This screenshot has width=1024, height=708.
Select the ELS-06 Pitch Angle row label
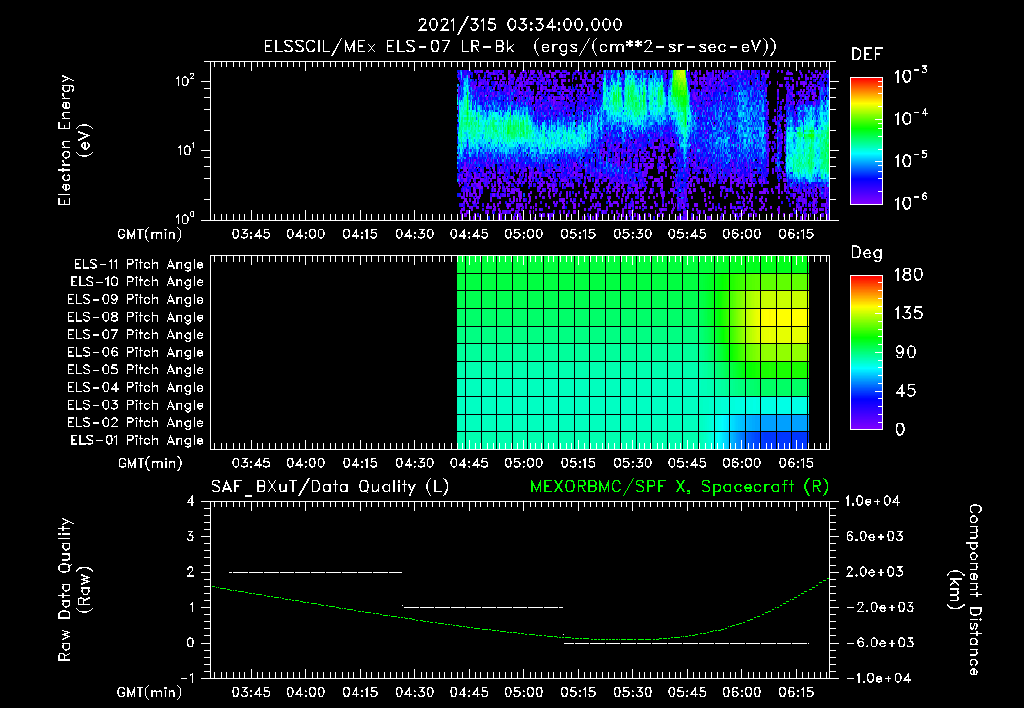tap(136, 353)
